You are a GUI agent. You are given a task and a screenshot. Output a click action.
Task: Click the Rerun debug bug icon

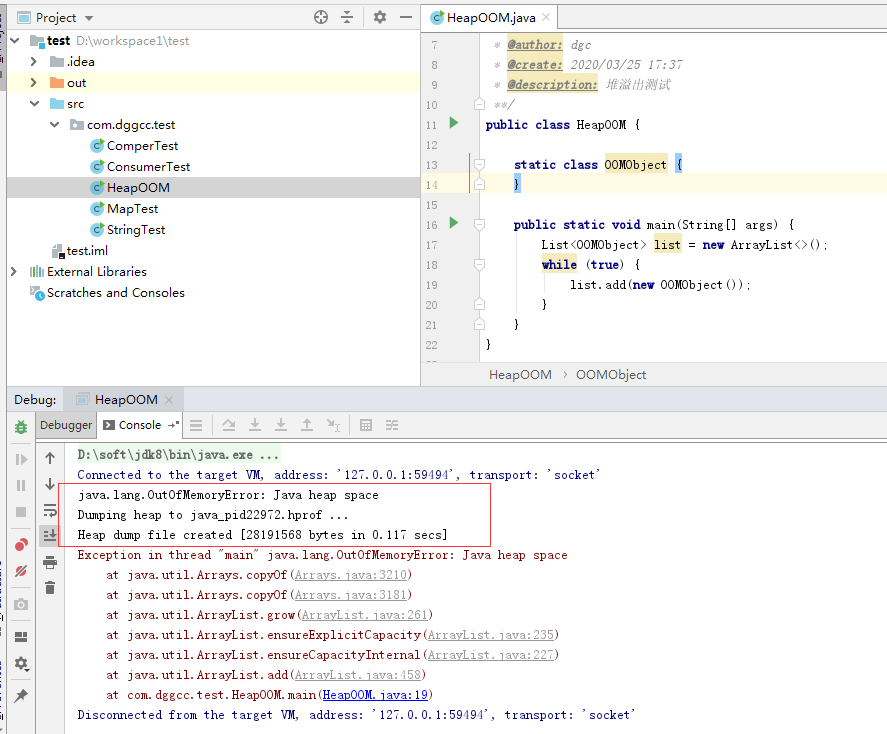(x=21, y=427)
